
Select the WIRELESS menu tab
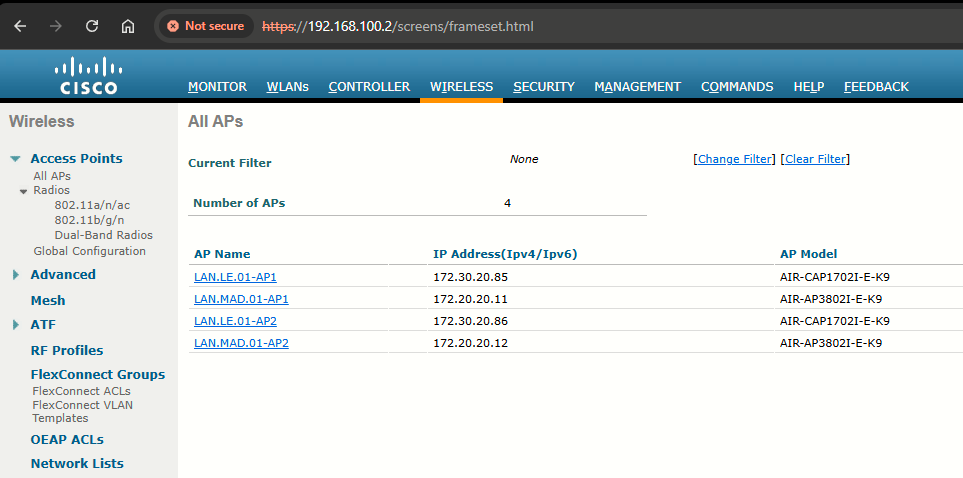pyautogui.click(x=461, y=87)
